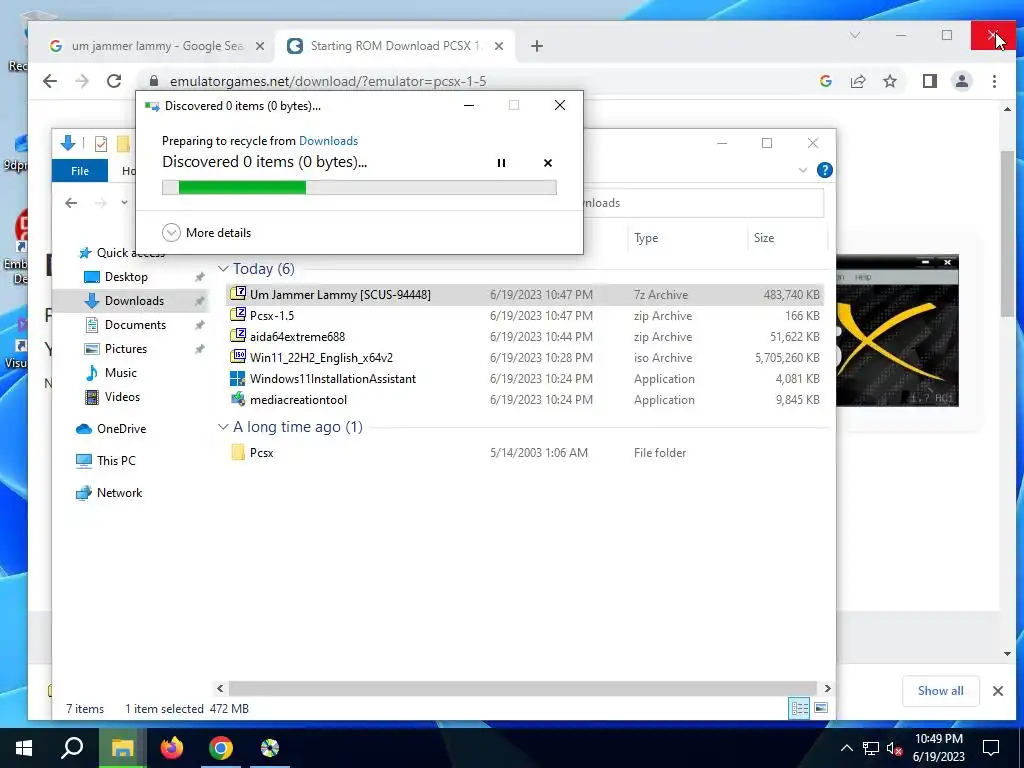
Task: Open a new Chrome tab
Action: coord(537,46)
